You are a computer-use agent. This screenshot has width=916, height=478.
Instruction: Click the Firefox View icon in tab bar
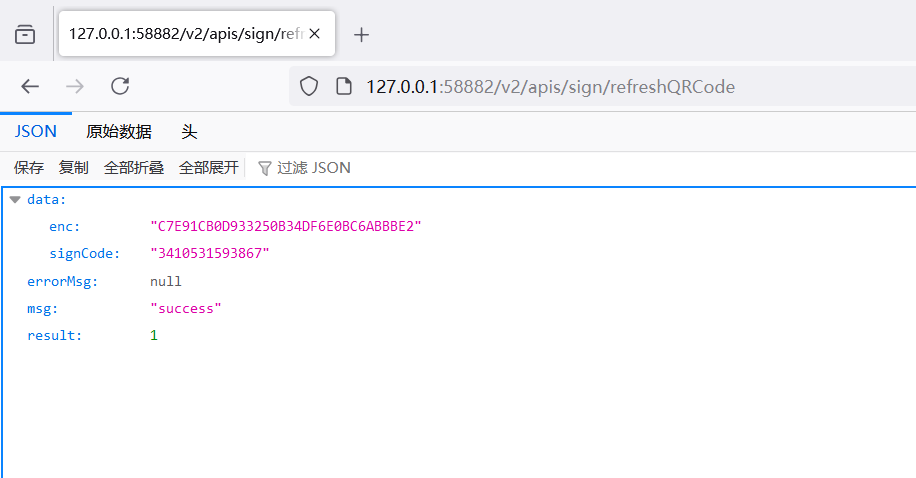coord(25,34)
